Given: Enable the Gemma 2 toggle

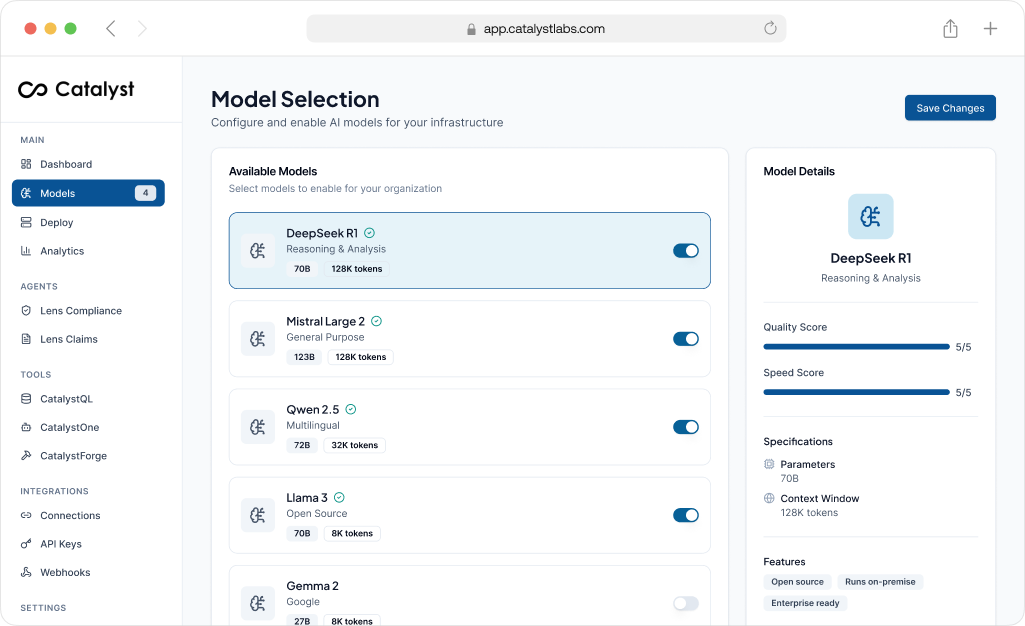Looking at the screenshot, I should tap(686, 603).
